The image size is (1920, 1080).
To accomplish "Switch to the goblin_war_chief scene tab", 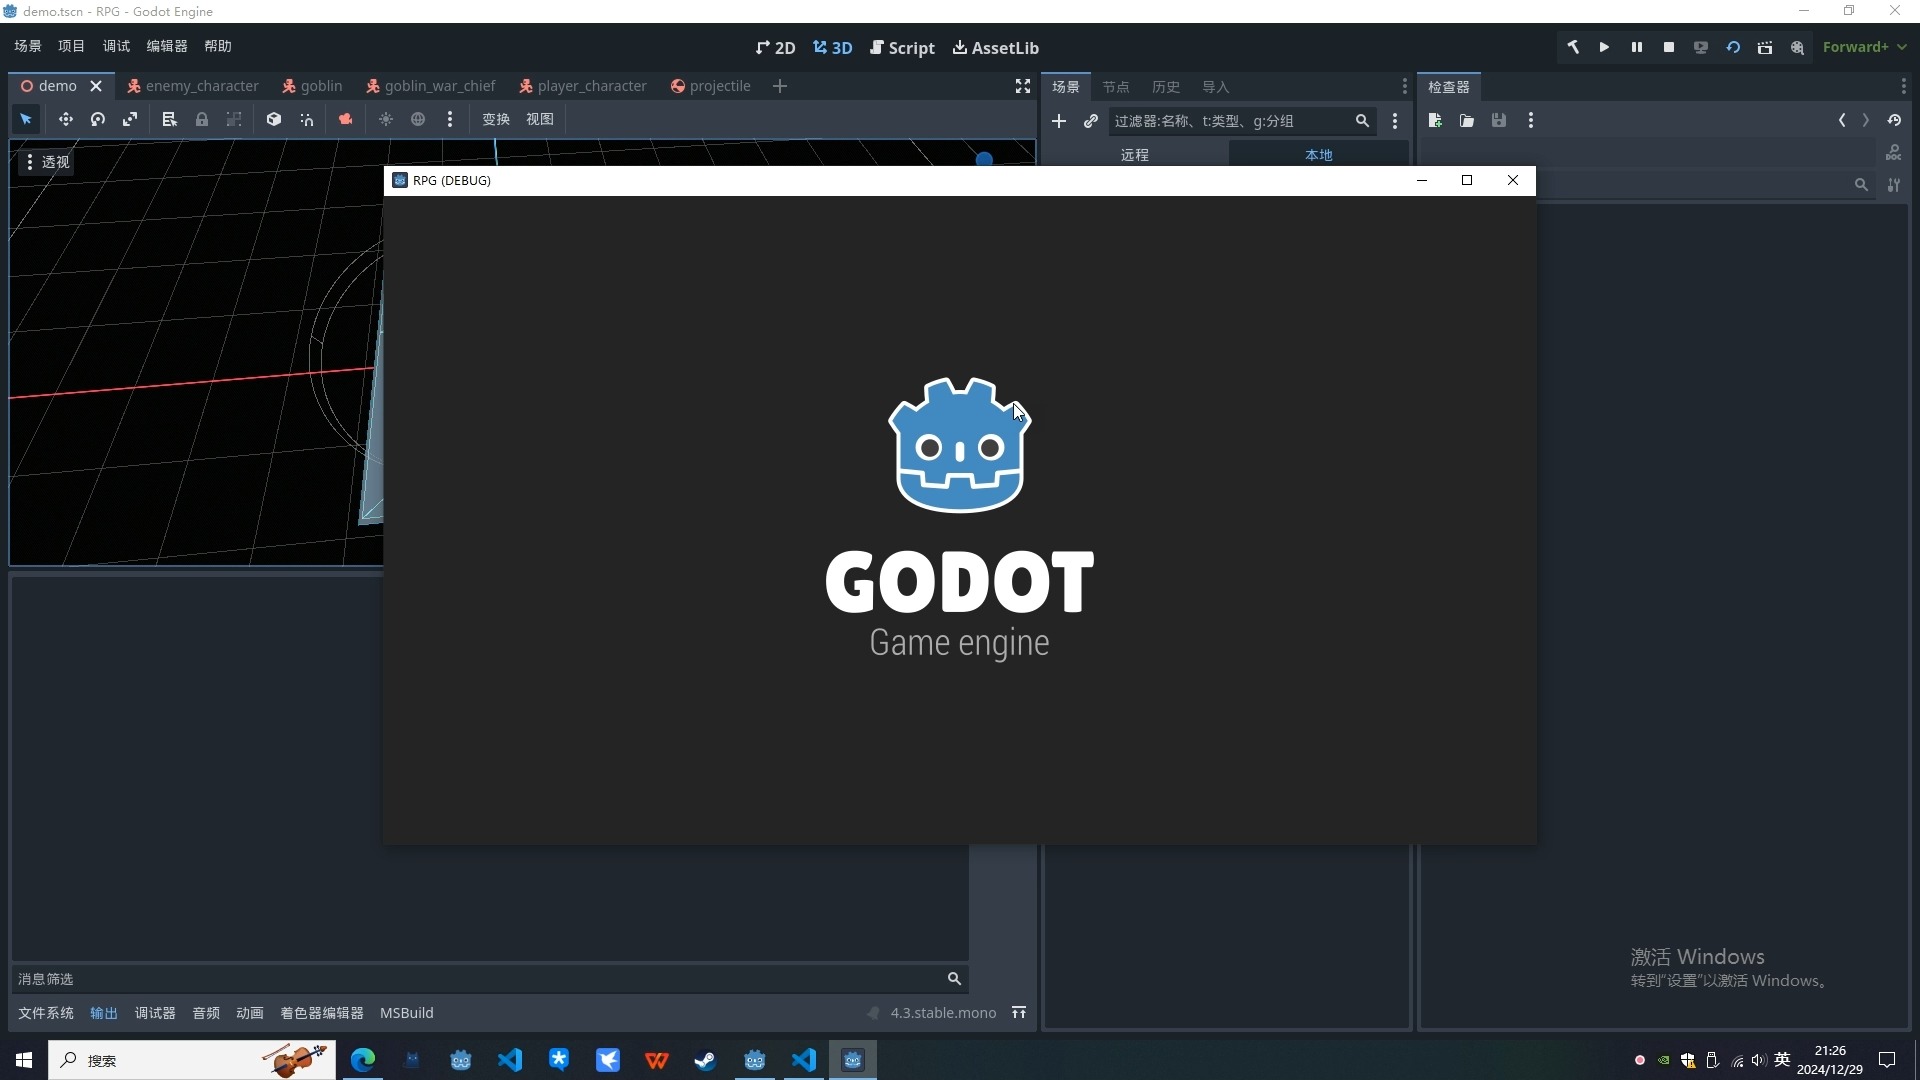I will pyautogui.click(x=431, y=86).
